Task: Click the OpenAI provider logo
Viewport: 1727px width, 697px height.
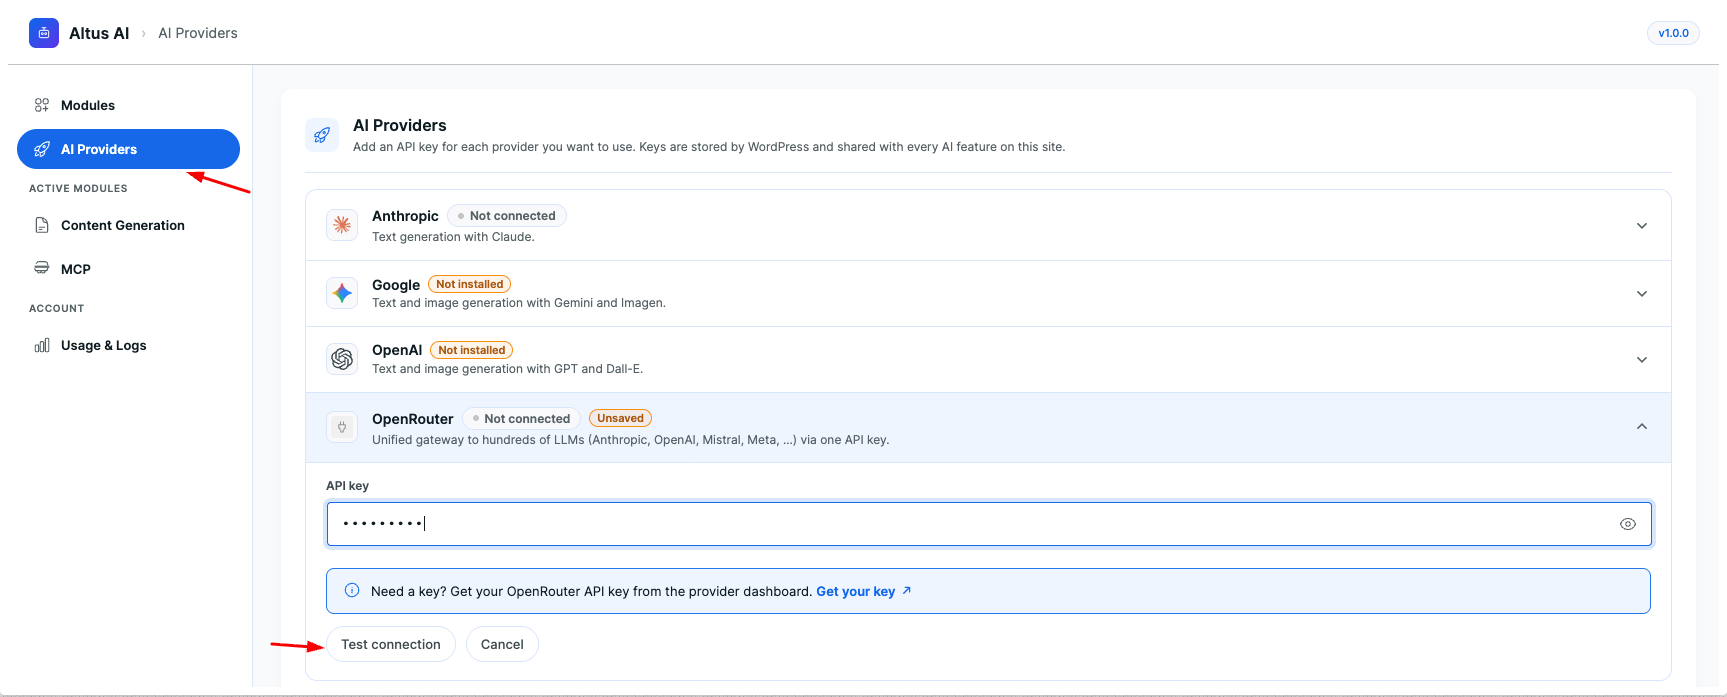Action: click(342, 359)
